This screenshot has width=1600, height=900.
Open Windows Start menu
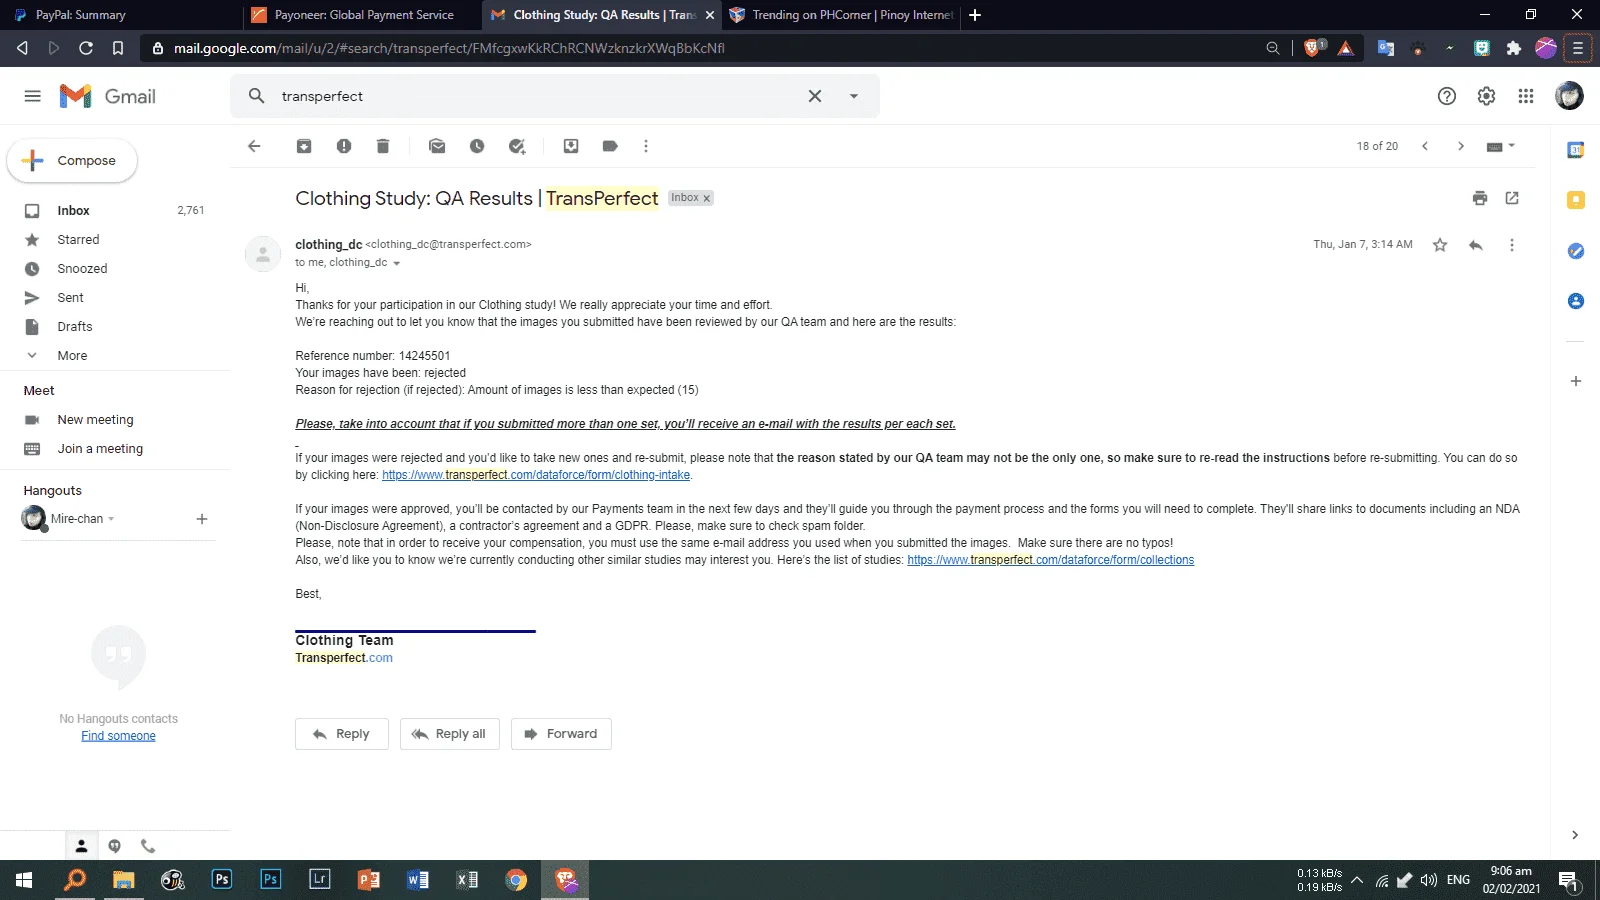[x=24, y=880]
